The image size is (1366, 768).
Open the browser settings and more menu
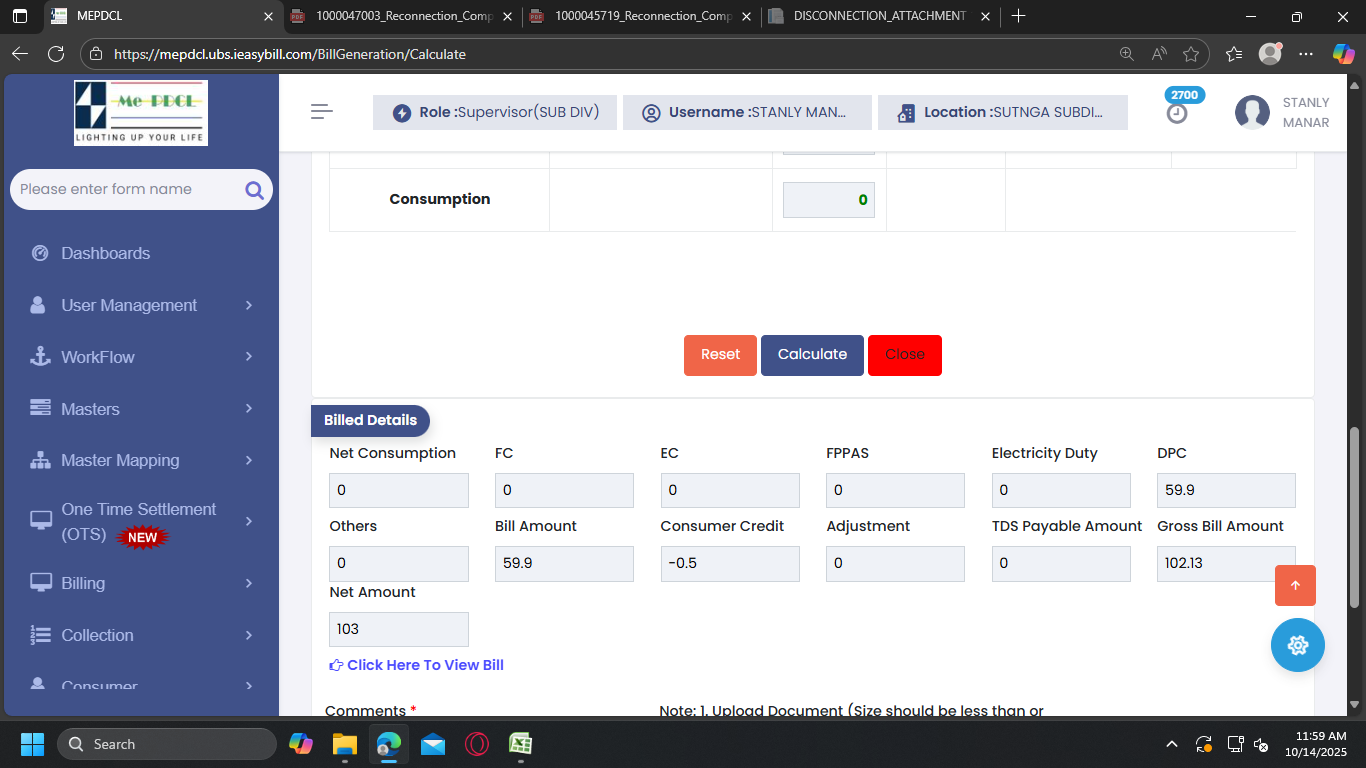pyautogui.click(x=1306, y=54)
